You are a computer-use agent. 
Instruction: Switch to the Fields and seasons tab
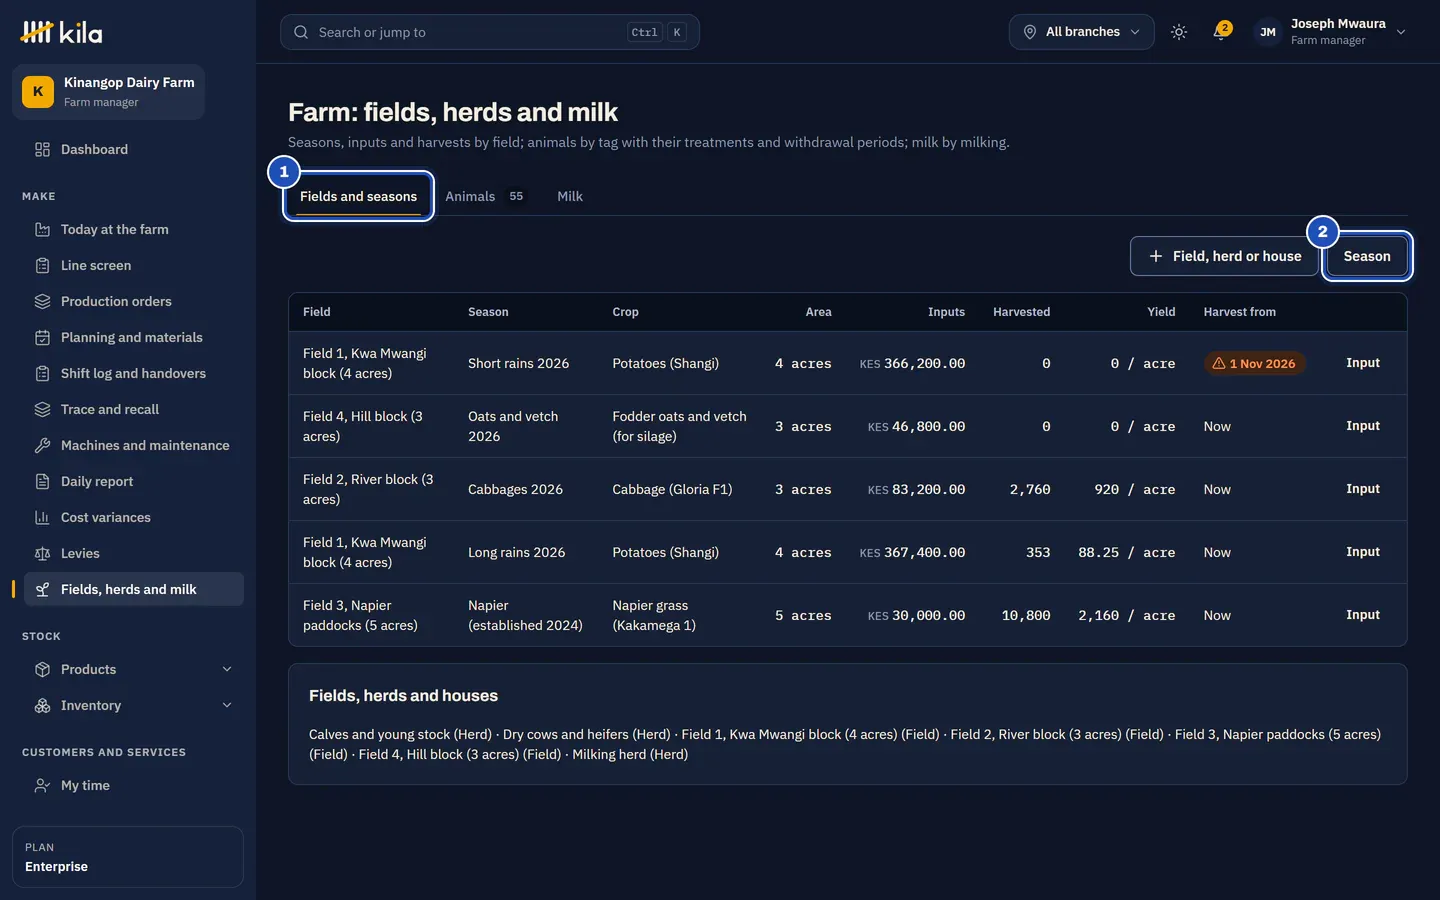click(x=358, y=197)
